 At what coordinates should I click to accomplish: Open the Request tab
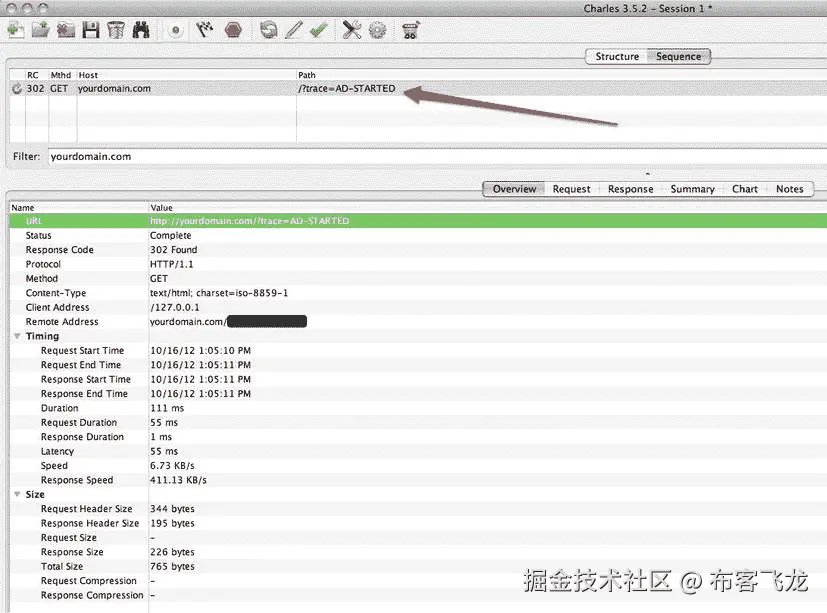(571, 189)
